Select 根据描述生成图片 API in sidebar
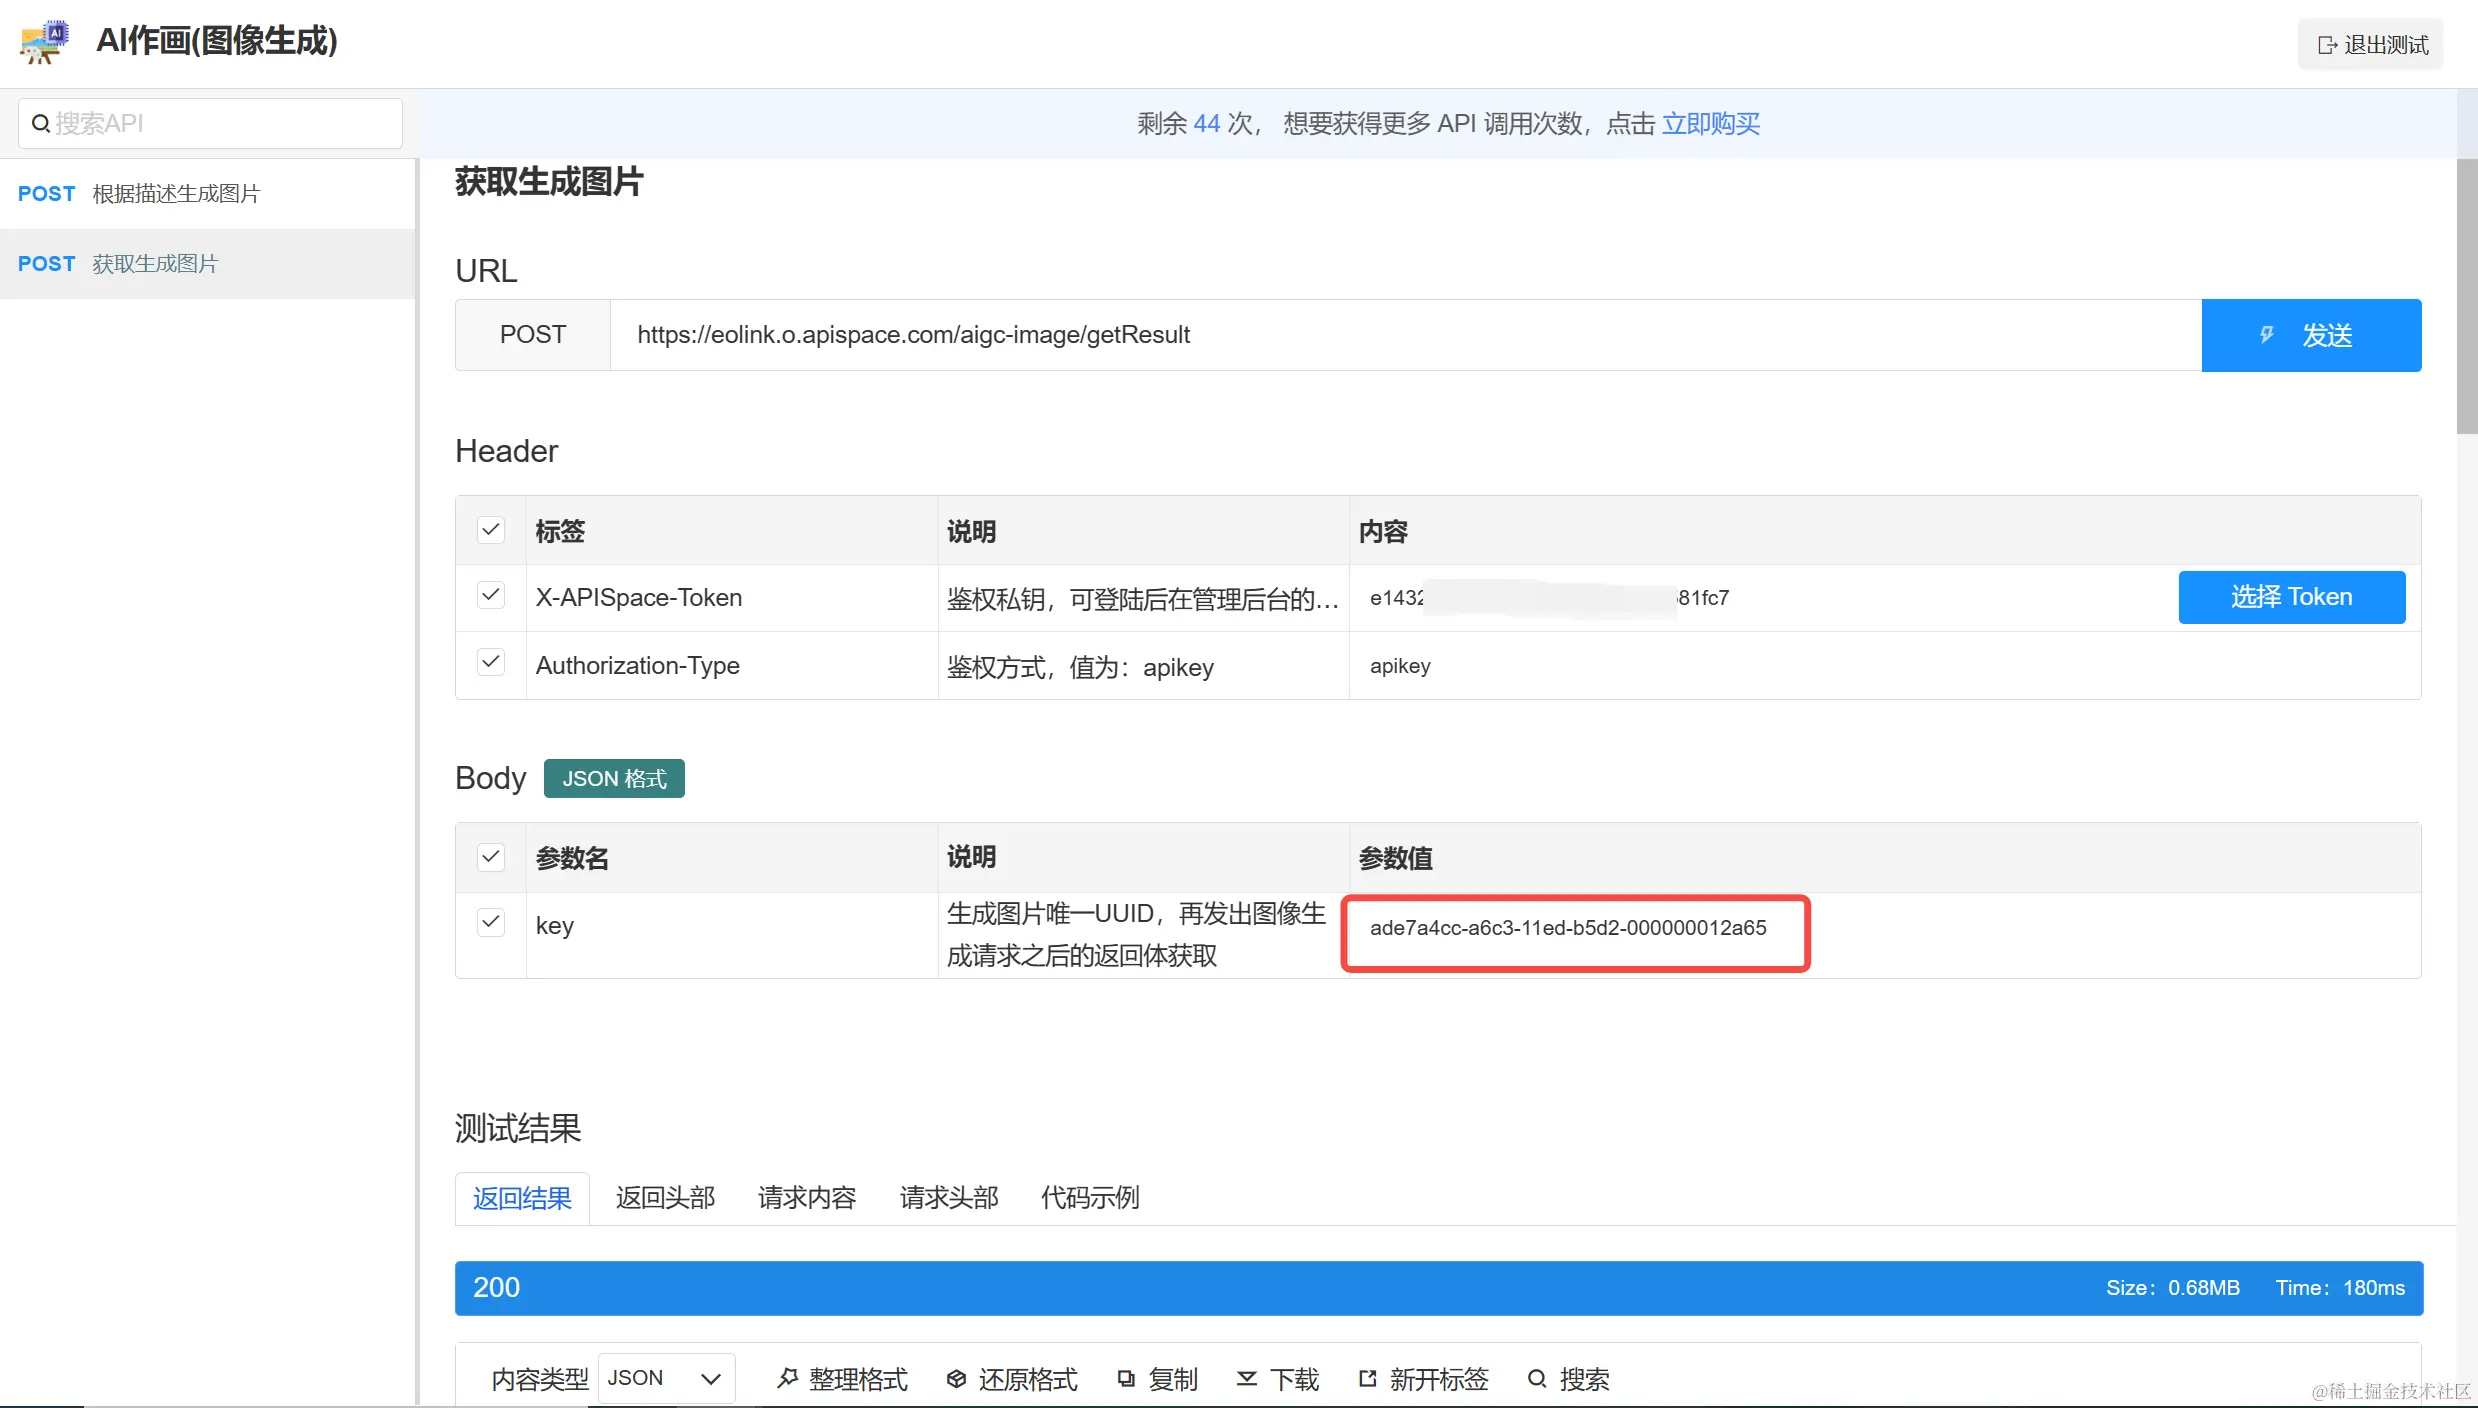The image size is (2478, 1408). [176, 194]
